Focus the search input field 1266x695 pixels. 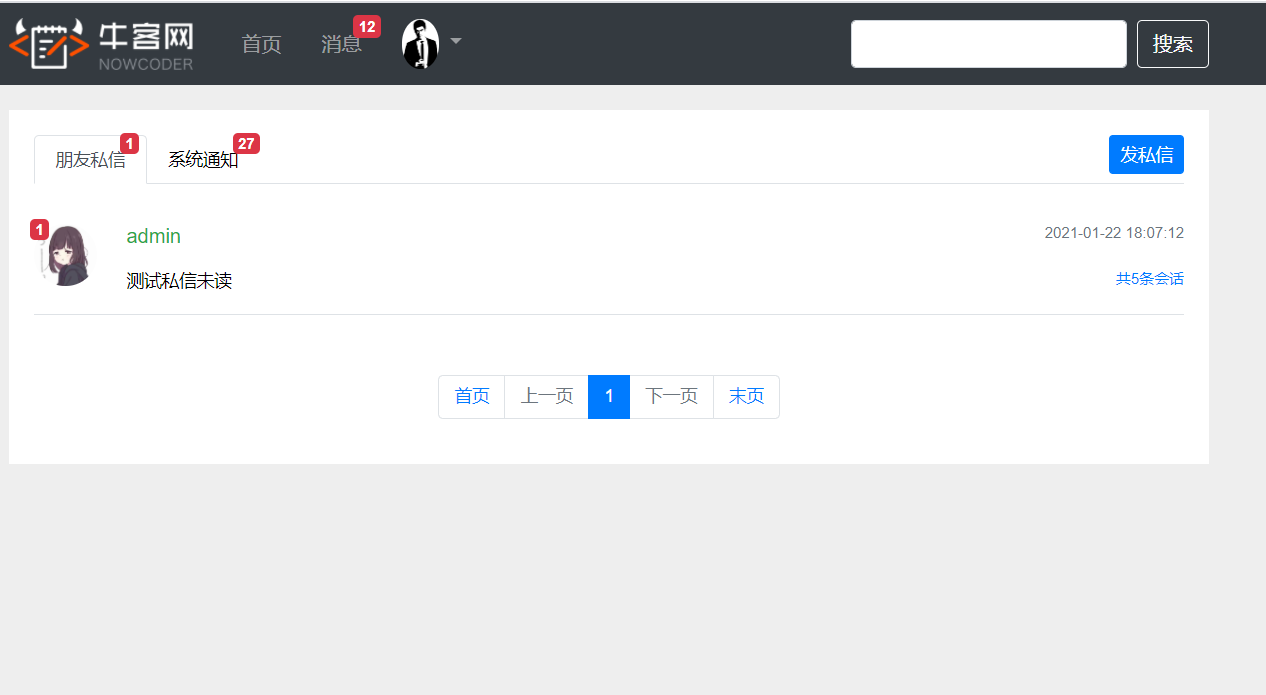tap(989, 44)
